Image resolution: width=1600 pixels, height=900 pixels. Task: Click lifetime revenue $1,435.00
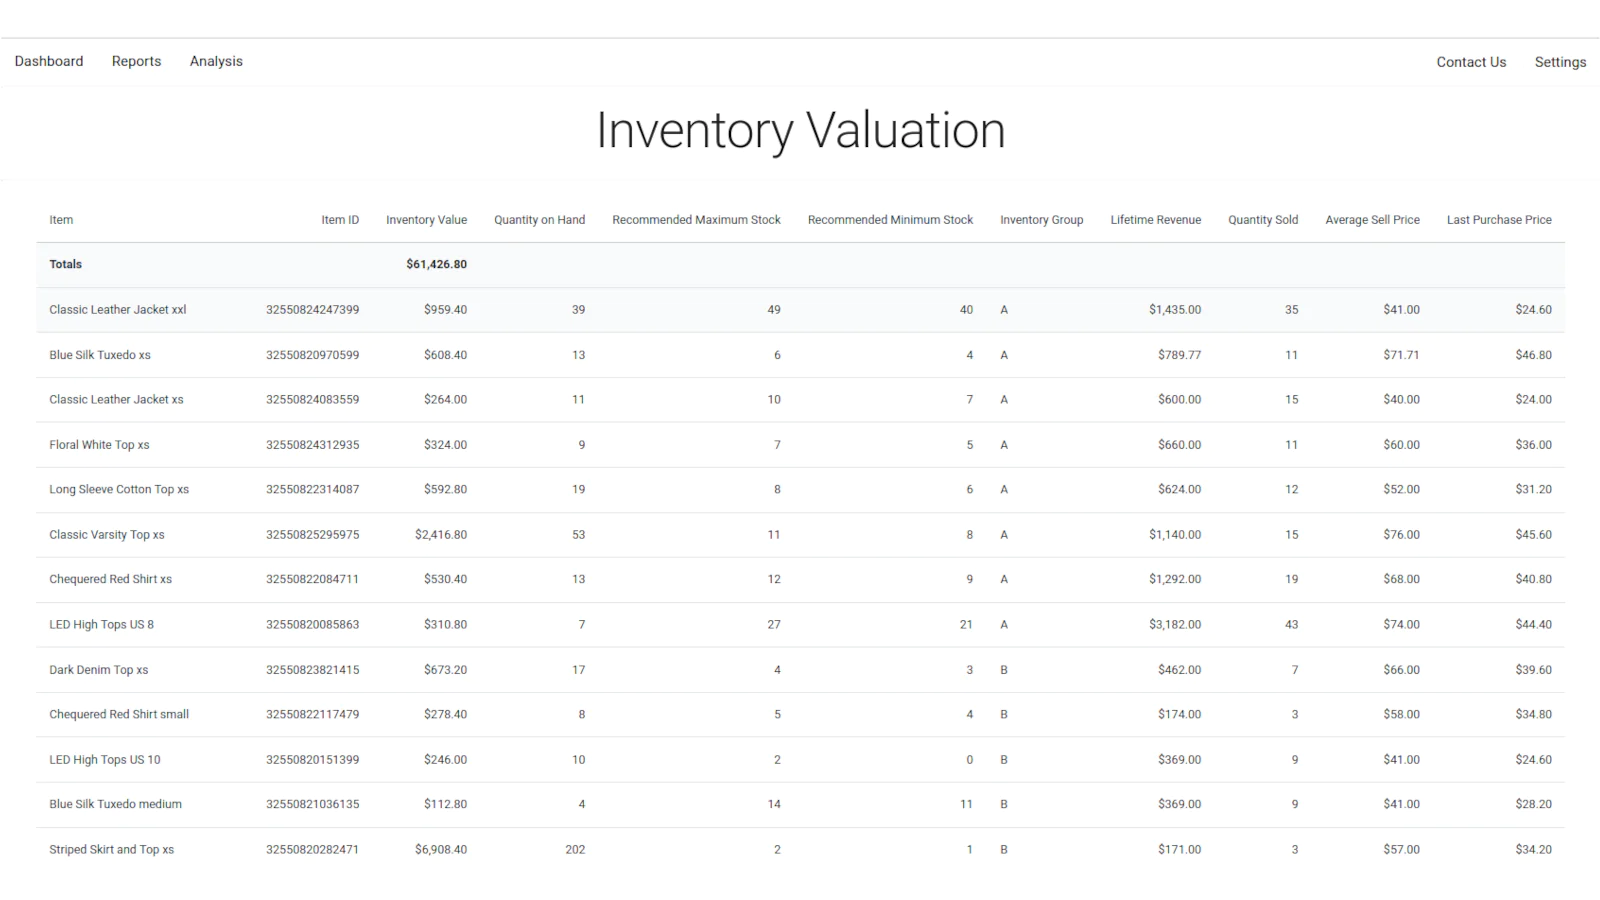point(1175,310)
